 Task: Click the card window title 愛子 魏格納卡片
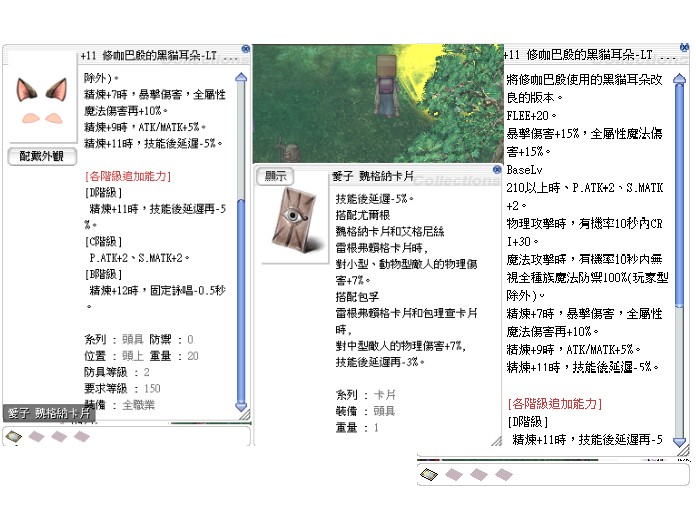click(373, 176)
